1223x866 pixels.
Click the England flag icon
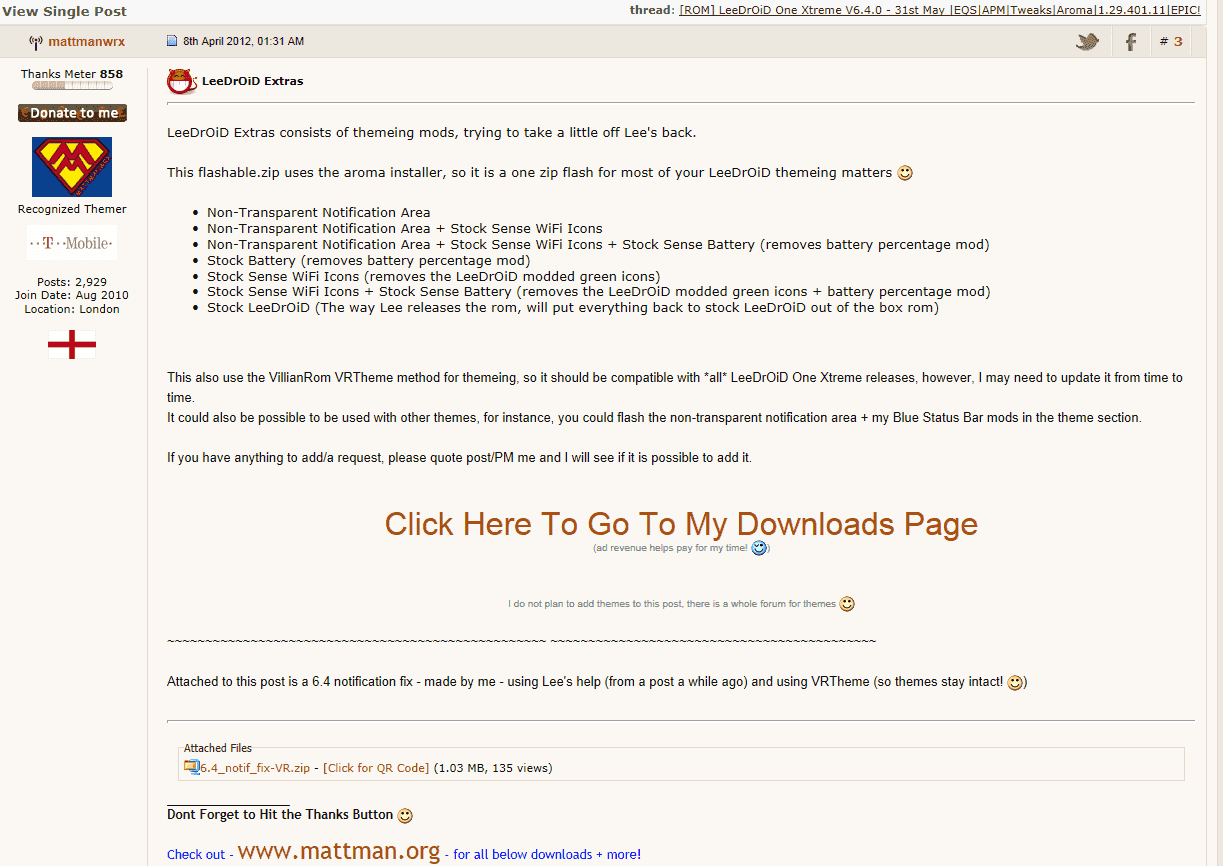tap(72, 346)
